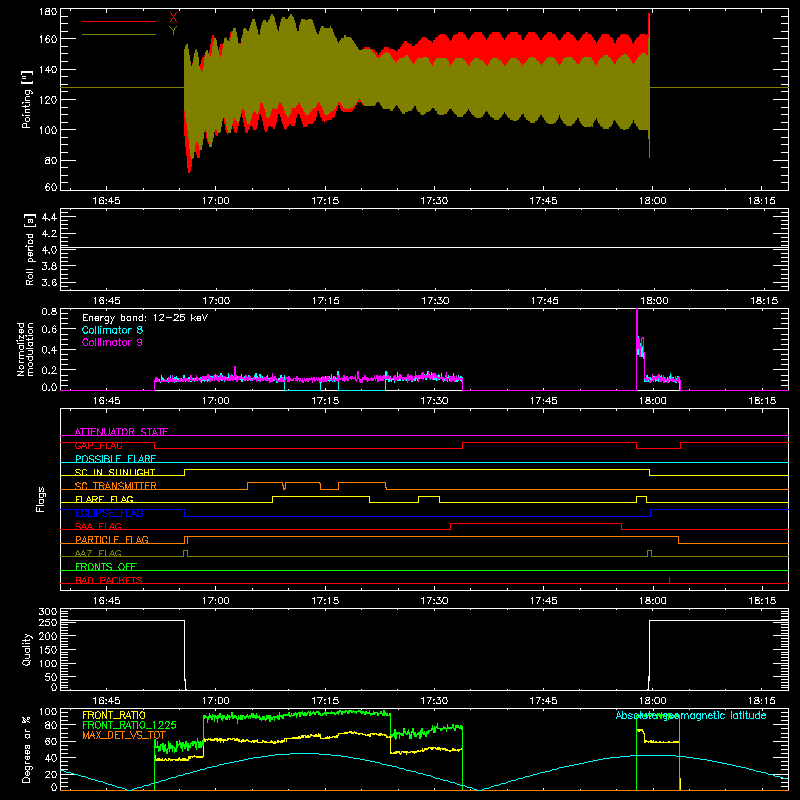Click the yellow 'FLARE_FLAG' label
Image resolution: width=800 pixels, height=800 pixels.
point(104,499)
